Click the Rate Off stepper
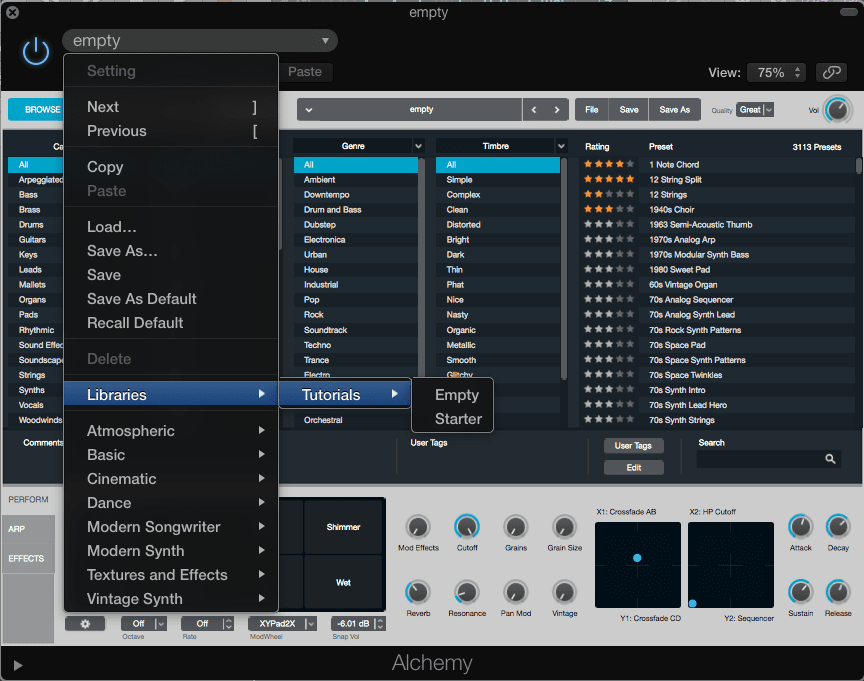The height and width of the screenshot is (681, 864). (x=228, y=624)
